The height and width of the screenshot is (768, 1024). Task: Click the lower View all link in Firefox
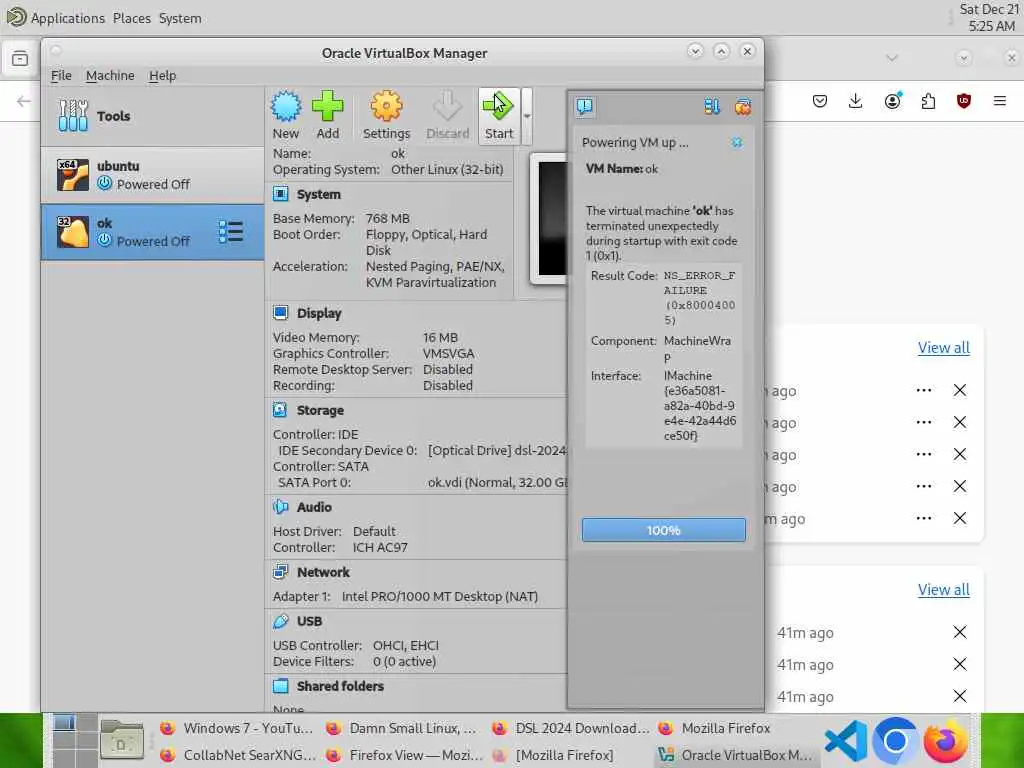[944, 589]
